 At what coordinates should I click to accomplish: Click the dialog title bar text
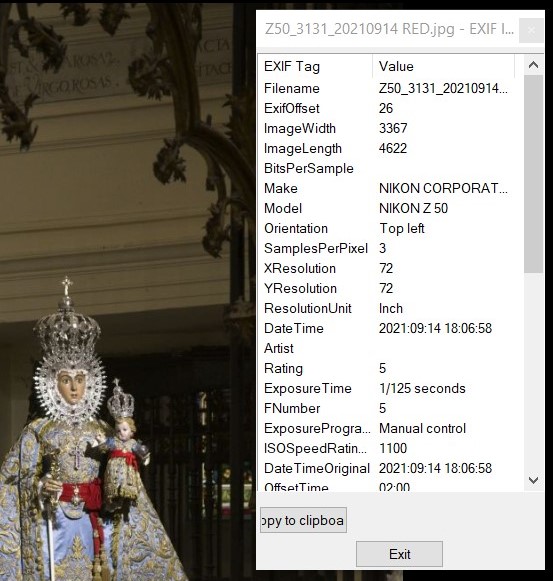point(389,29)
